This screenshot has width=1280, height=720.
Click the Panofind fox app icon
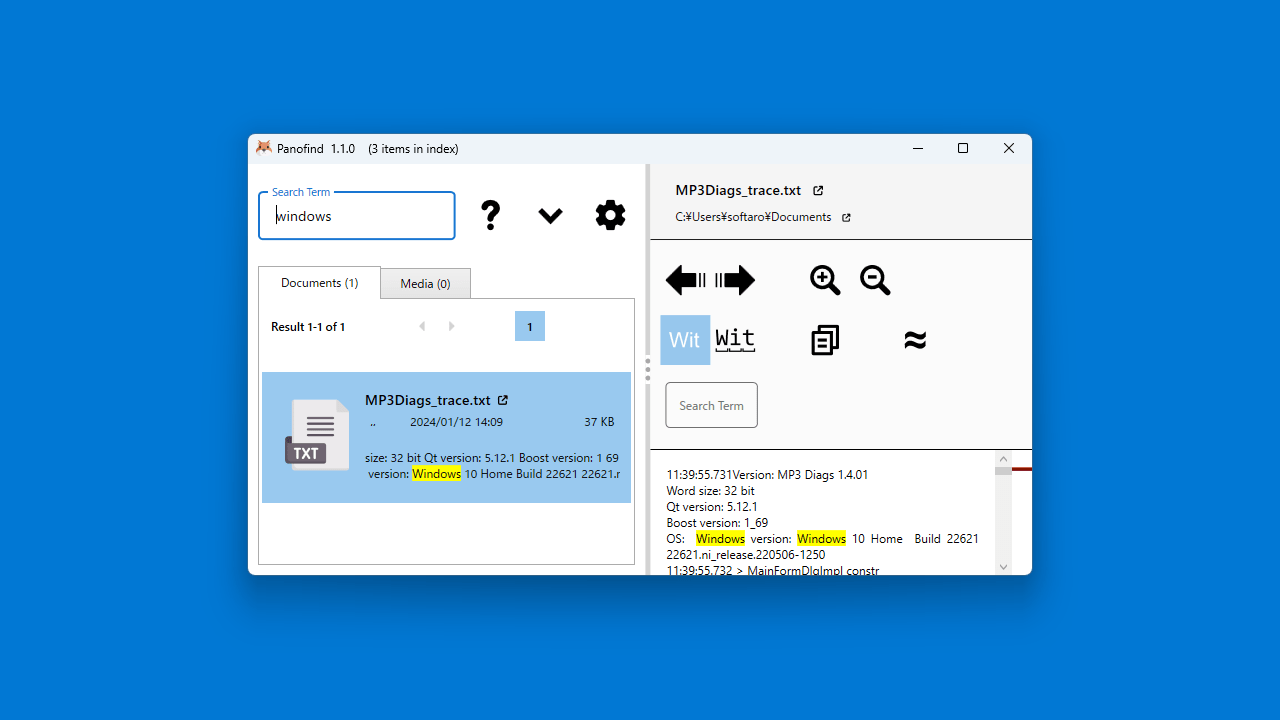[x=264, y=148]
